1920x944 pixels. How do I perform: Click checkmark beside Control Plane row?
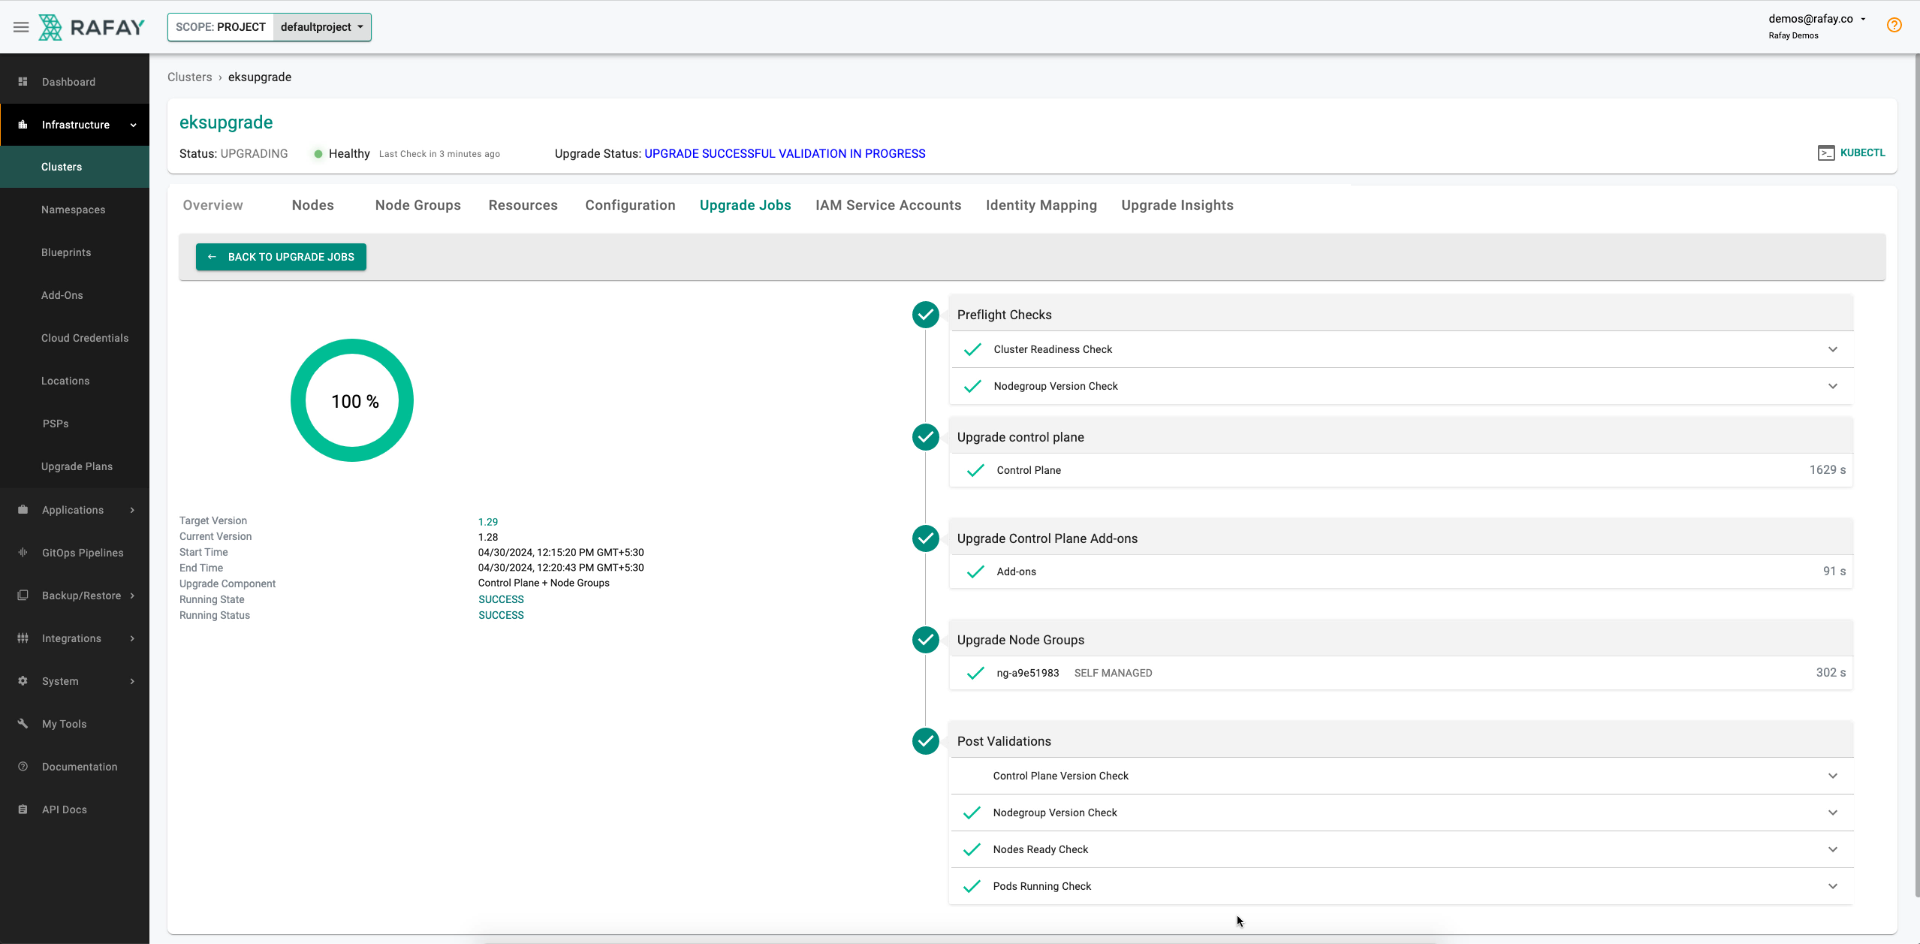pyautogui.click(x=975, y=470)
